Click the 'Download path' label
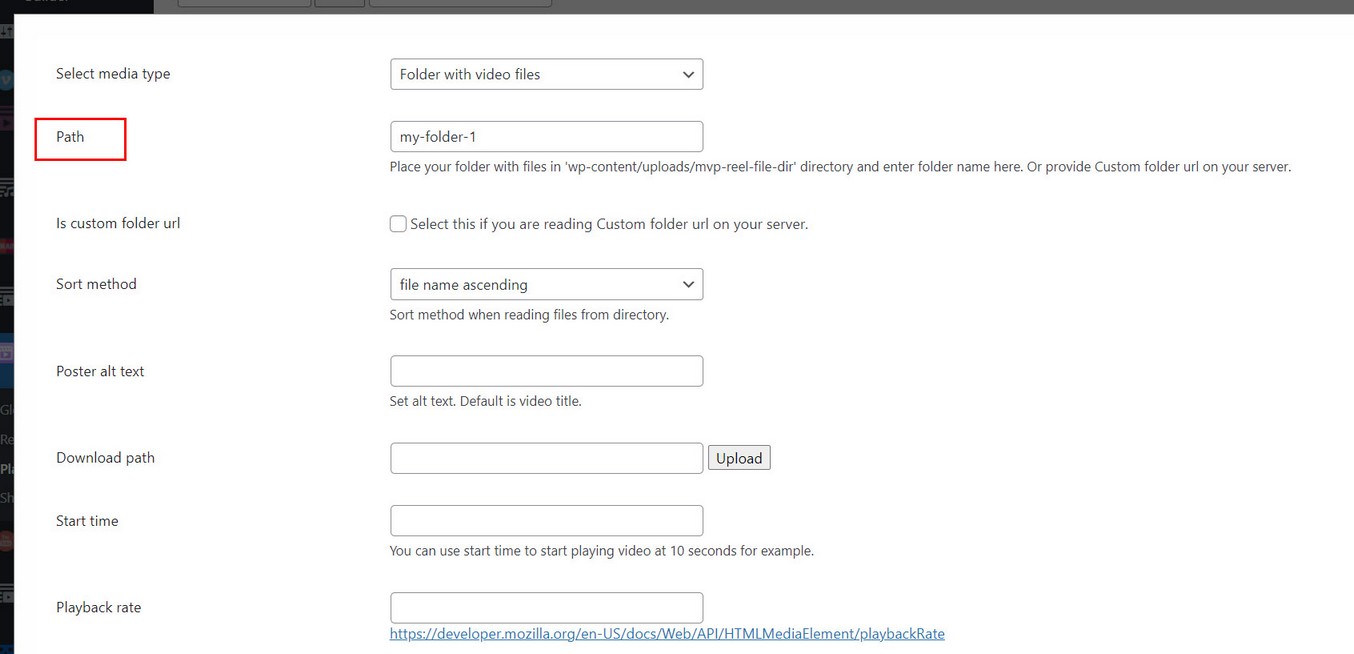Screen dimensions: 1354x654 click(x=105, y=458)
